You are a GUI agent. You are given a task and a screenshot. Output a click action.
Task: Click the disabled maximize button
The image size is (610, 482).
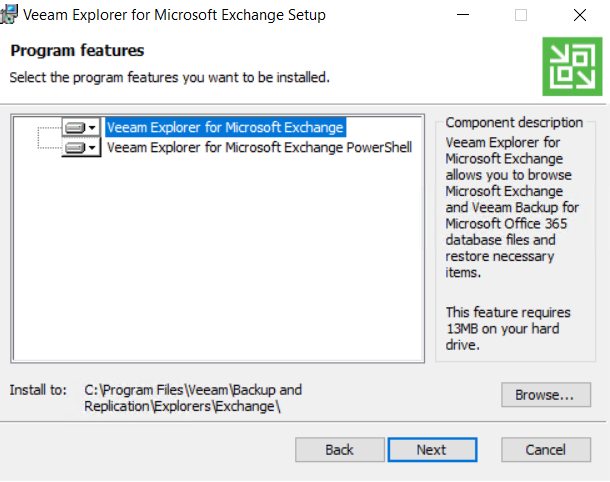point(521,15)
